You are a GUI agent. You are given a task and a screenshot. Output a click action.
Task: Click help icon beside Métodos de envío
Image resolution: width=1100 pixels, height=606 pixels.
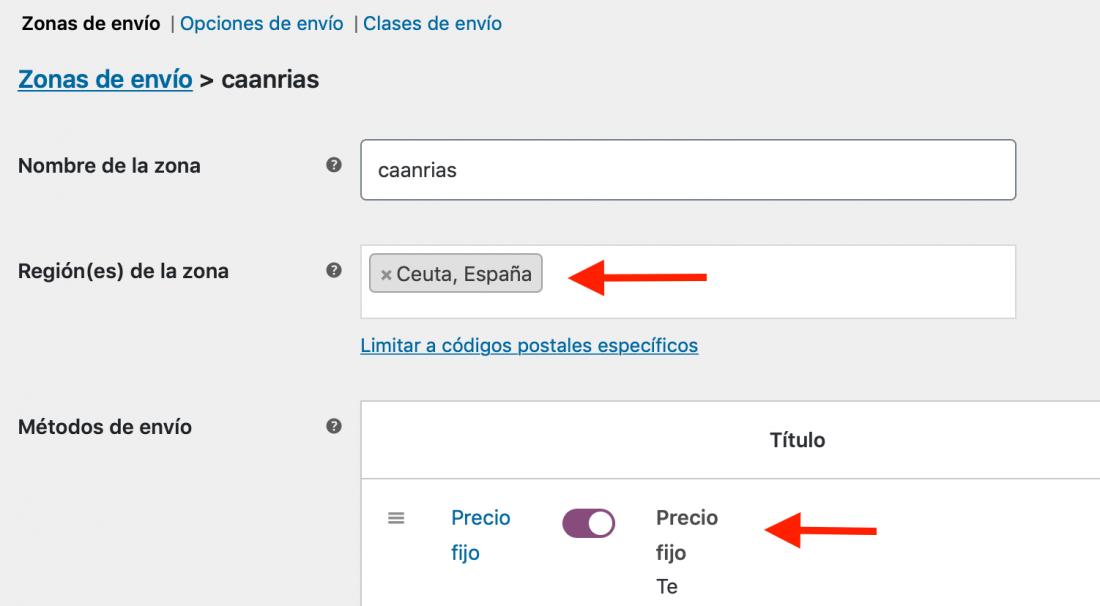334,426
